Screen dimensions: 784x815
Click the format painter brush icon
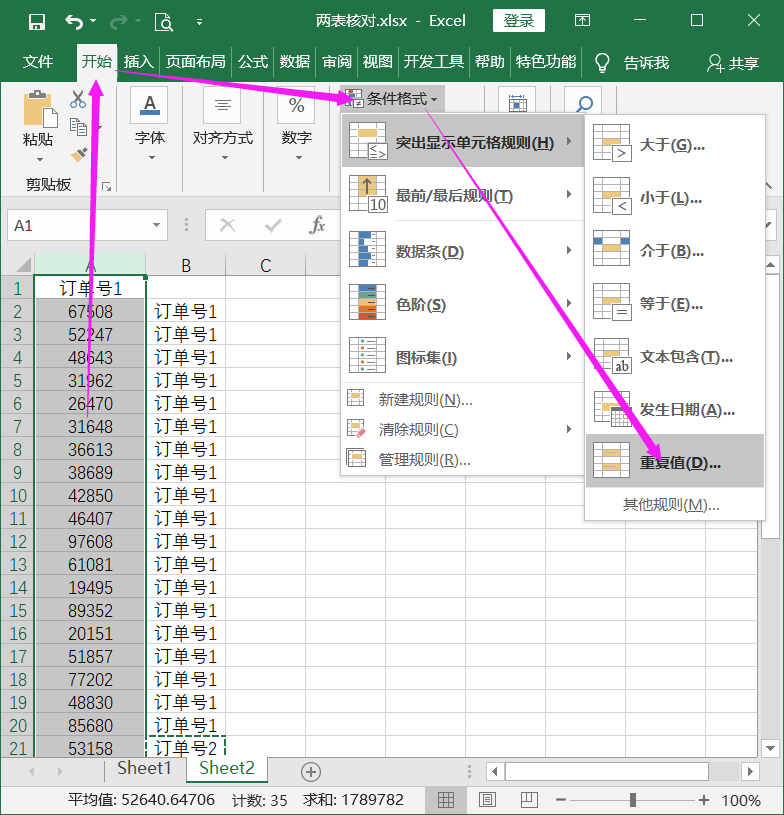79,155
